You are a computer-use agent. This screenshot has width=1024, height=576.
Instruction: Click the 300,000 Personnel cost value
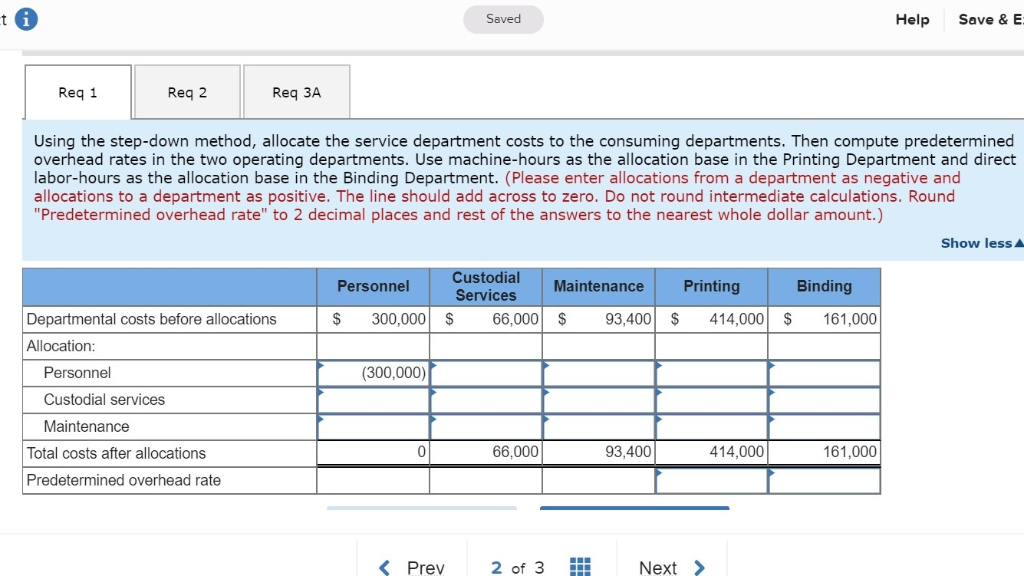coord(398,319)
